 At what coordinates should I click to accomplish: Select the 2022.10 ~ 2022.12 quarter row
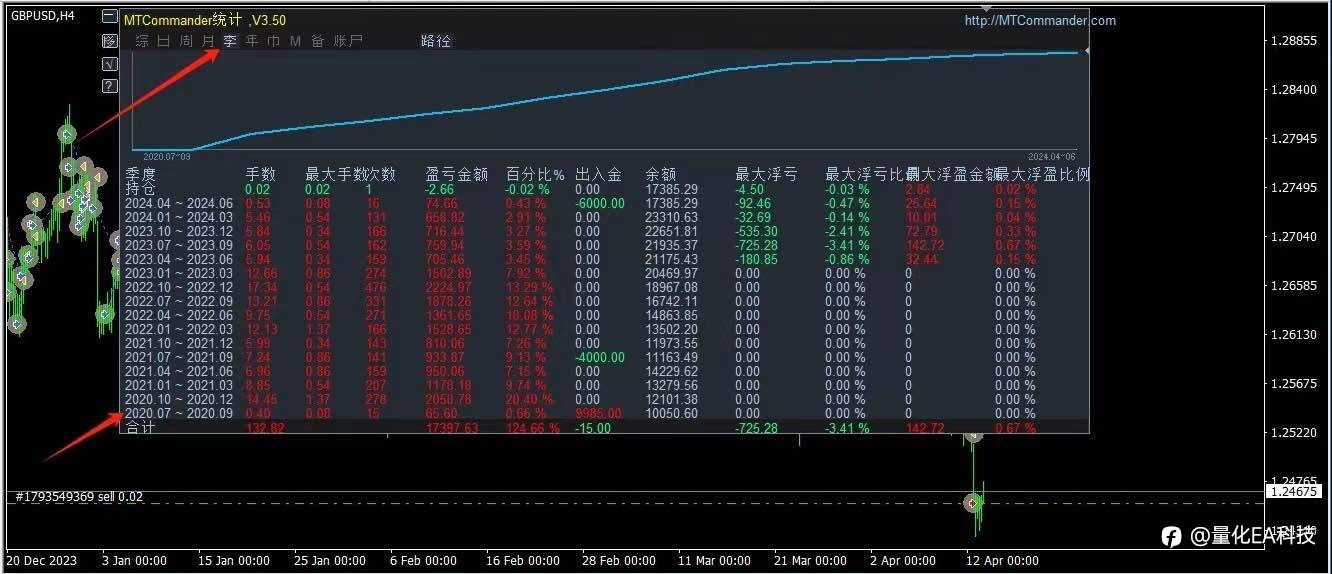click(603, 287)
